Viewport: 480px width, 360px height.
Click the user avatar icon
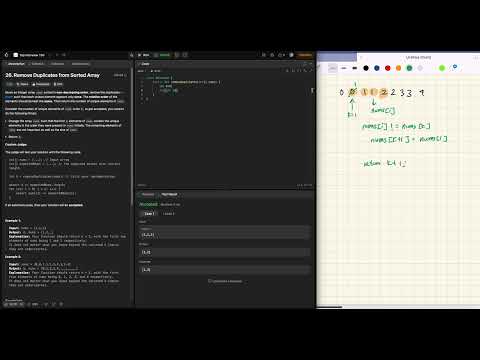point(291,55)
